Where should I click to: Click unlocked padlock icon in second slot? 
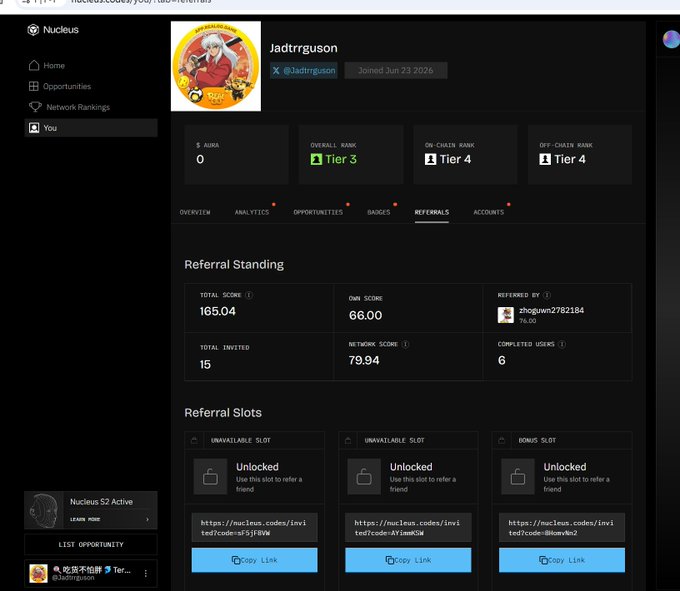(x=364, y=477)
